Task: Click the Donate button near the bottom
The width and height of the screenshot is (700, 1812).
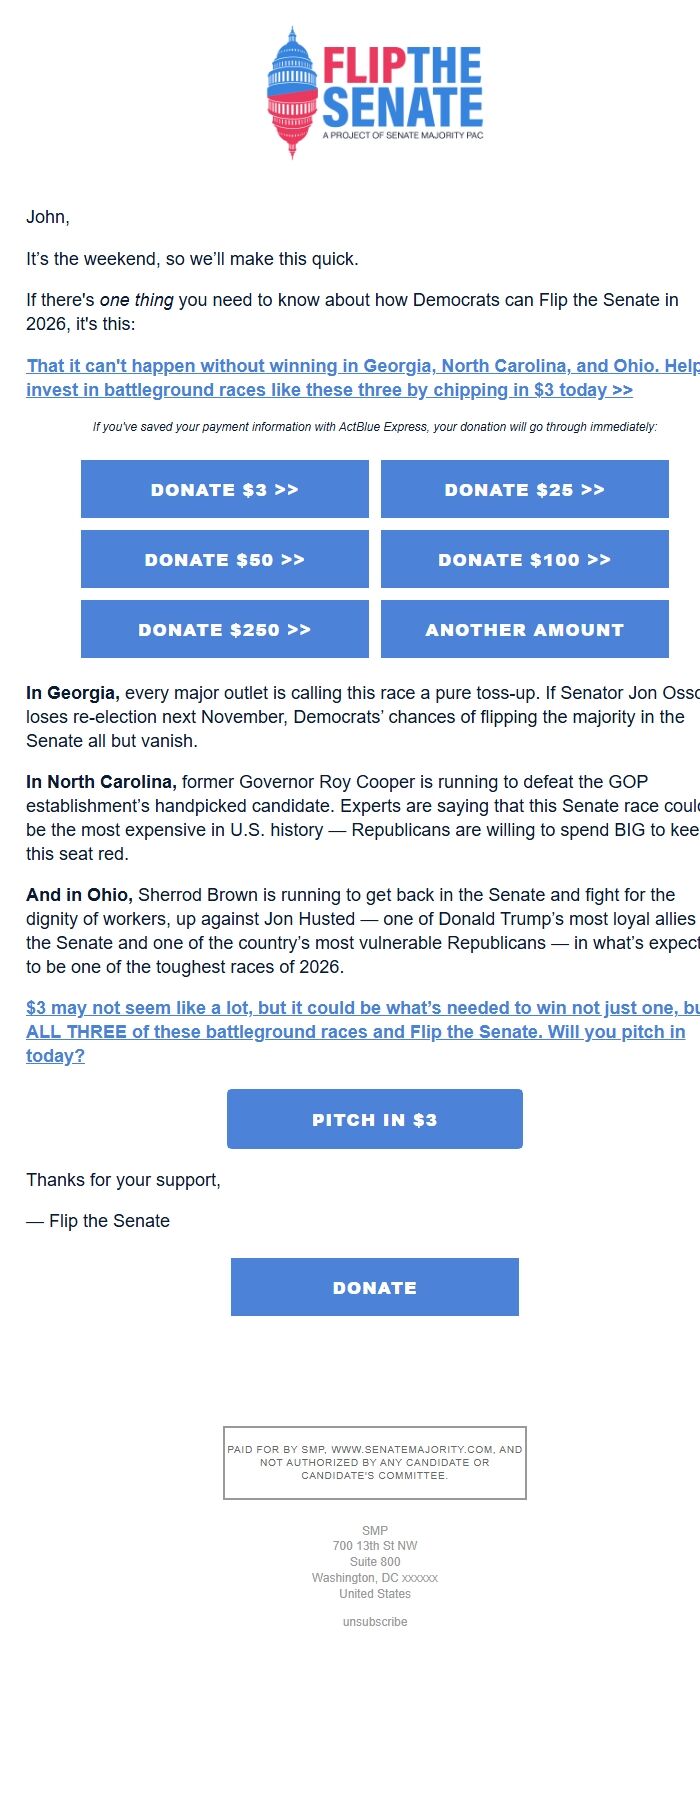Action: pos(374,1287)
